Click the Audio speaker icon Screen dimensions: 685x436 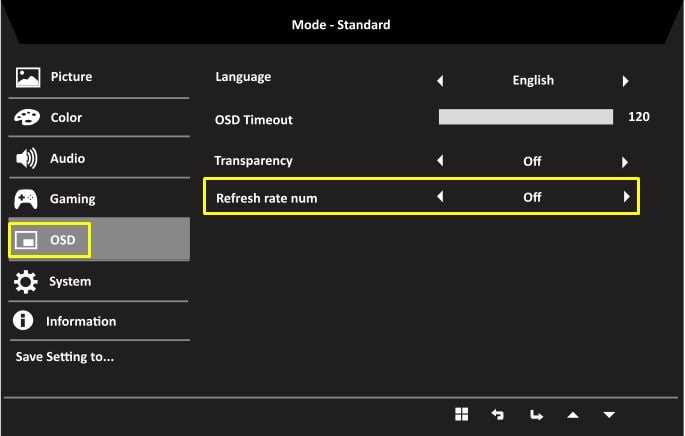27,158
